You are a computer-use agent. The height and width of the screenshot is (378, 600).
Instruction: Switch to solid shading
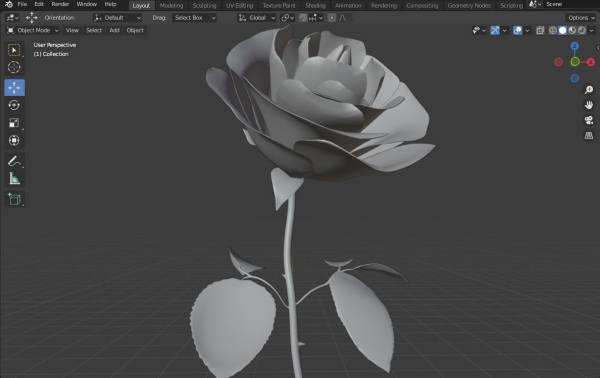[x=562, y=30]
